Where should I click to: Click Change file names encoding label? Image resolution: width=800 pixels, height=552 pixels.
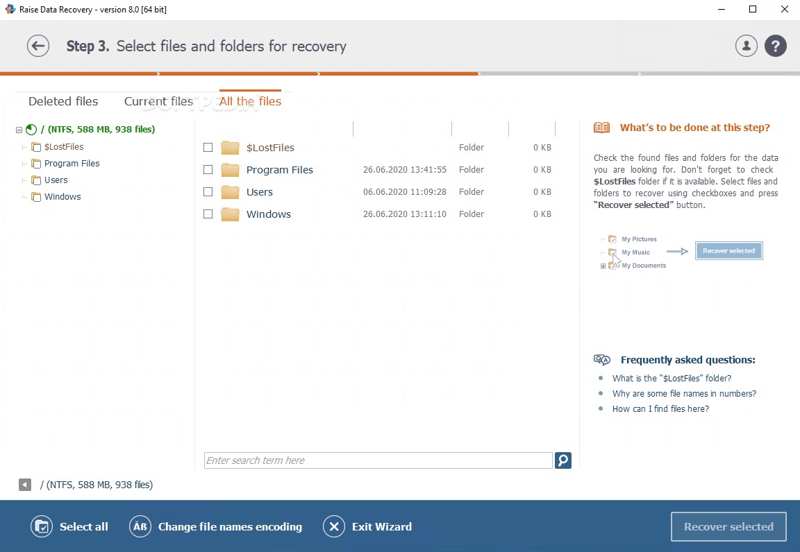pos(230,526)
